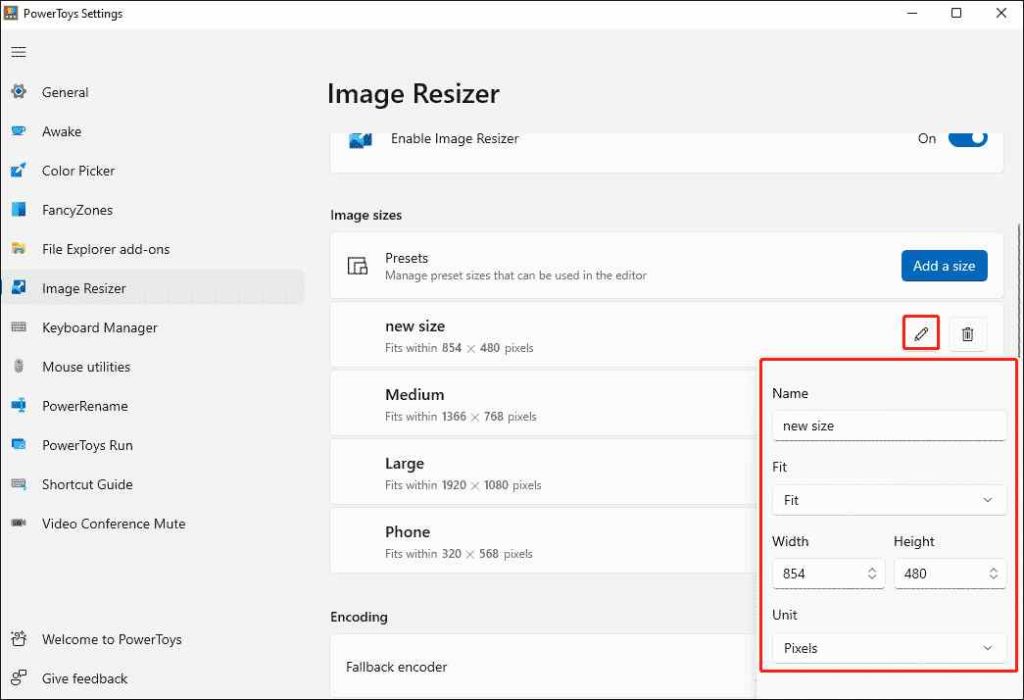Screen dimensions: 1024x700
Task: Adjust the Height value stepper arrows
Action: pos(993,573)
